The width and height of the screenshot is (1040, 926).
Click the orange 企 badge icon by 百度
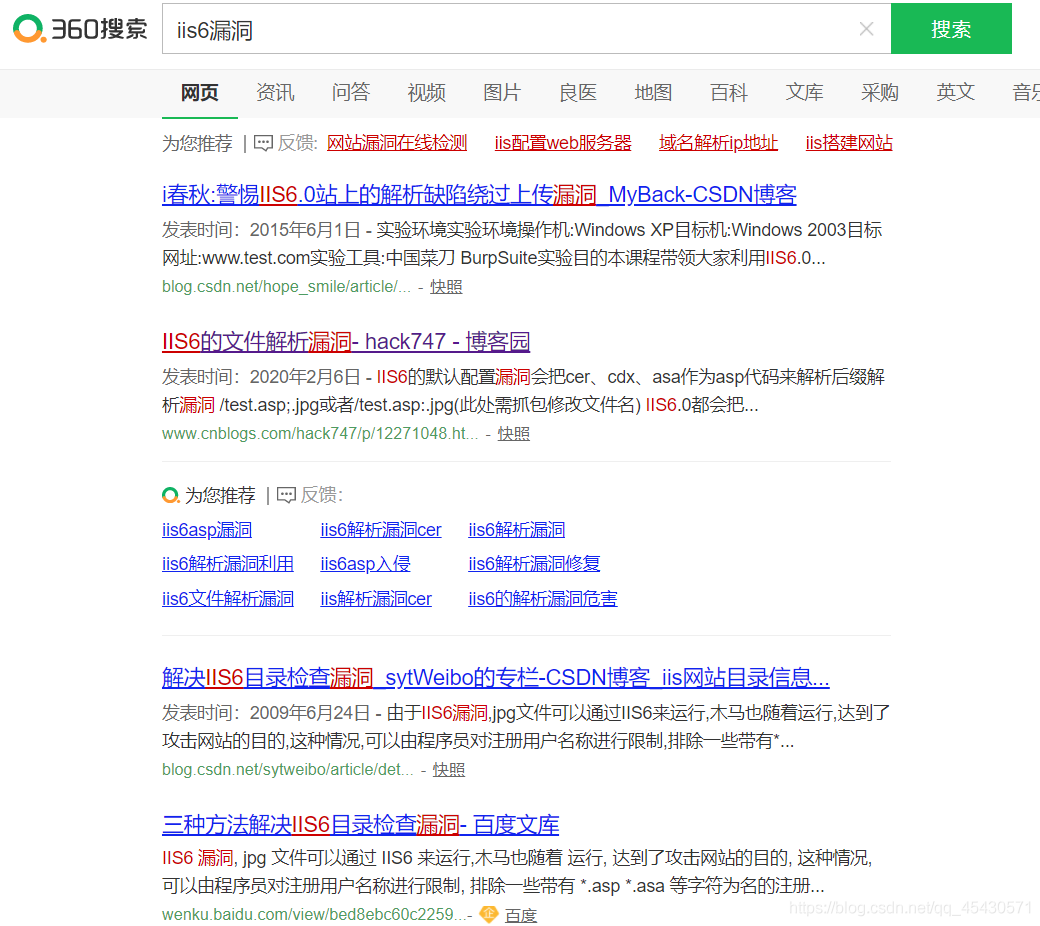489,914
